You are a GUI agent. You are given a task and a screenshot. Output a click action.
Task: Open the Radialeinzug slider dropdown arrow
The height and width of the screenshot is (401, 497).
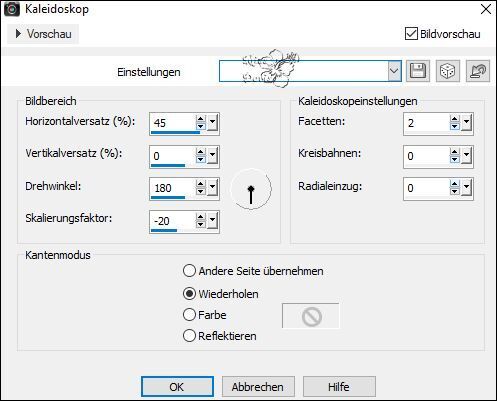tap(467, 188)
